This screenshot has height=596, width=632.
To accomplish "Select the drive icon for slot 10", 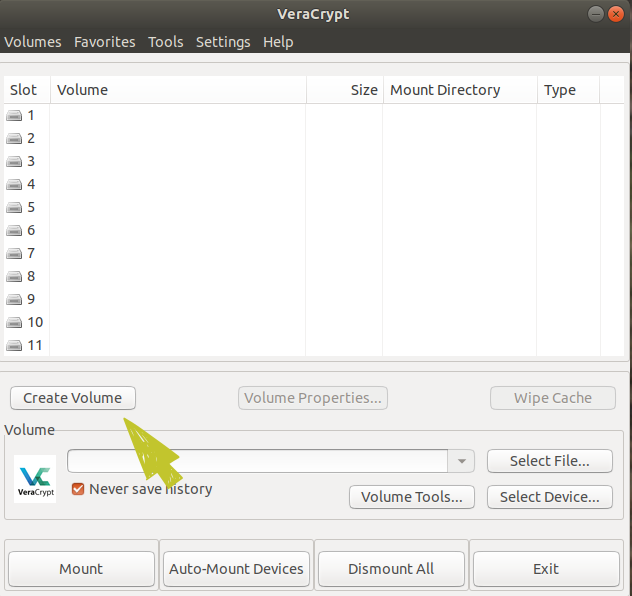I will tap(14, 322).
